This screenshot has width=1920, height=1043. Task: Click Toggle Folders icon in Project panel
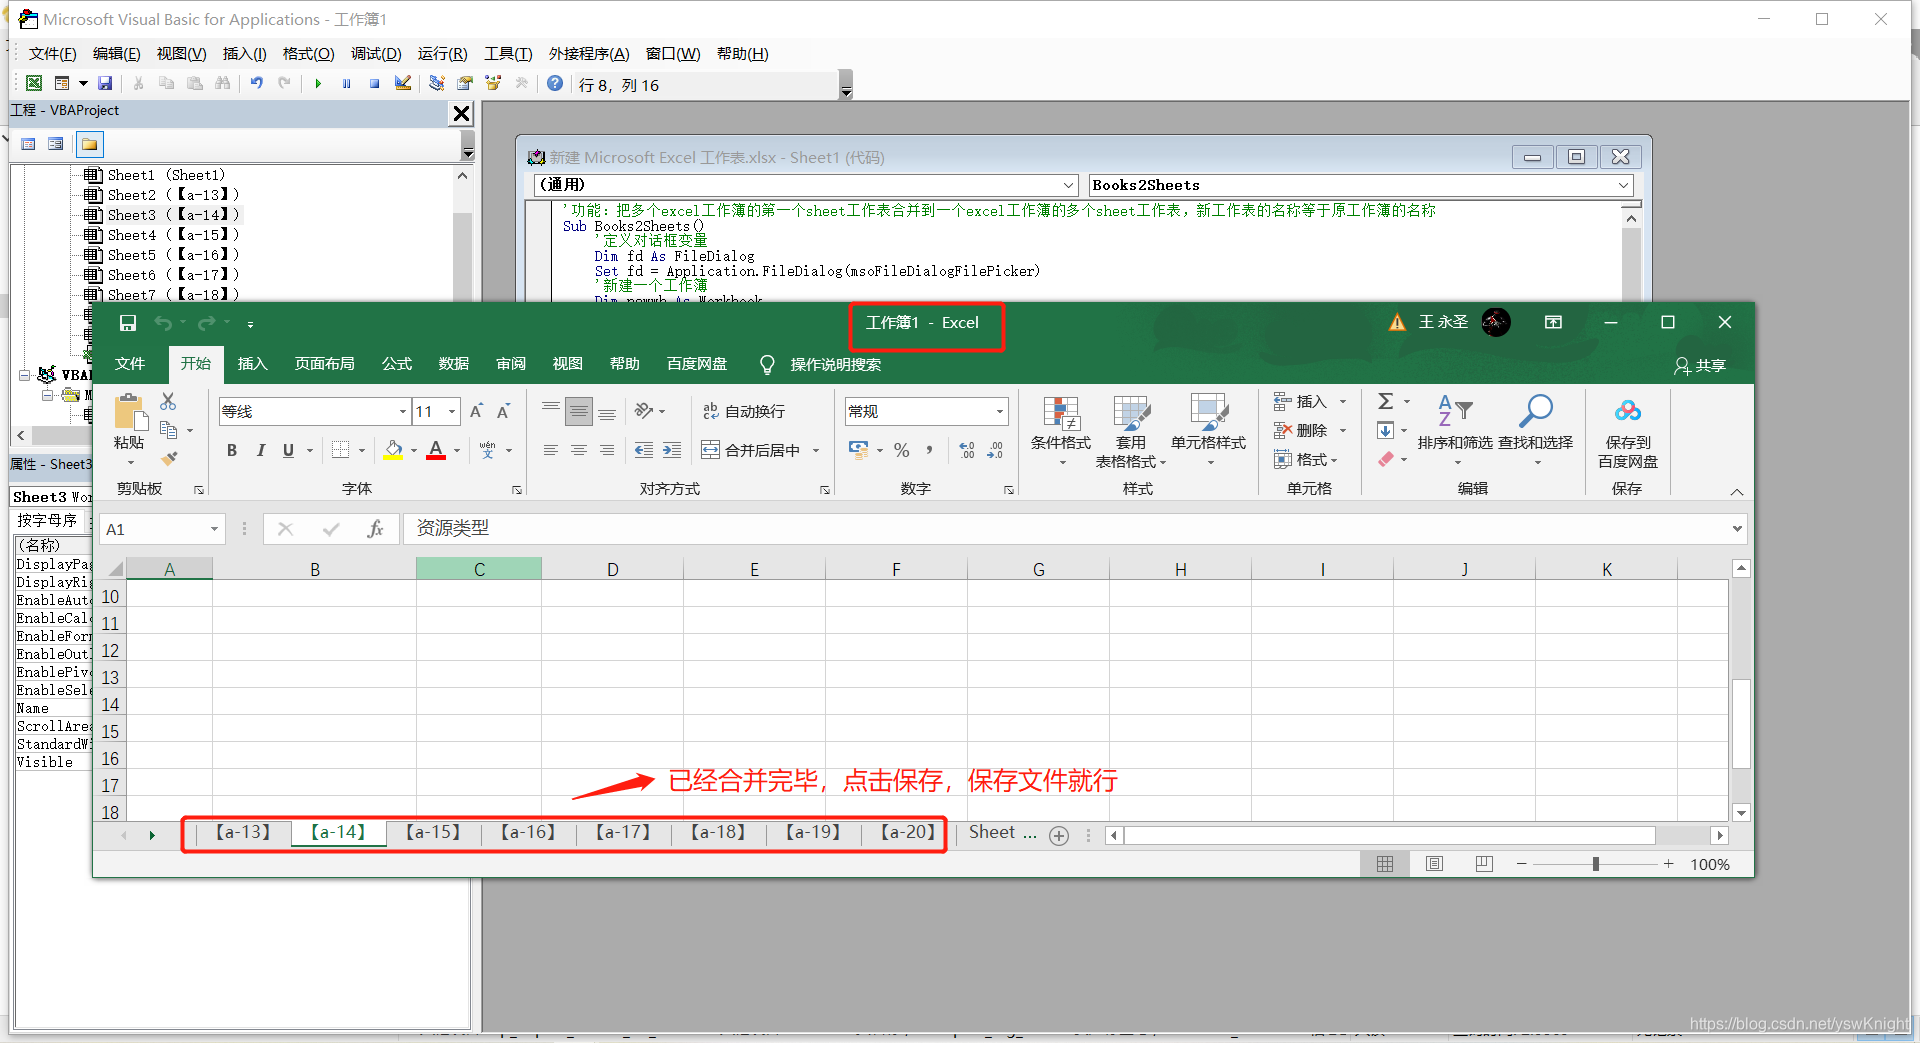(89, 144)
